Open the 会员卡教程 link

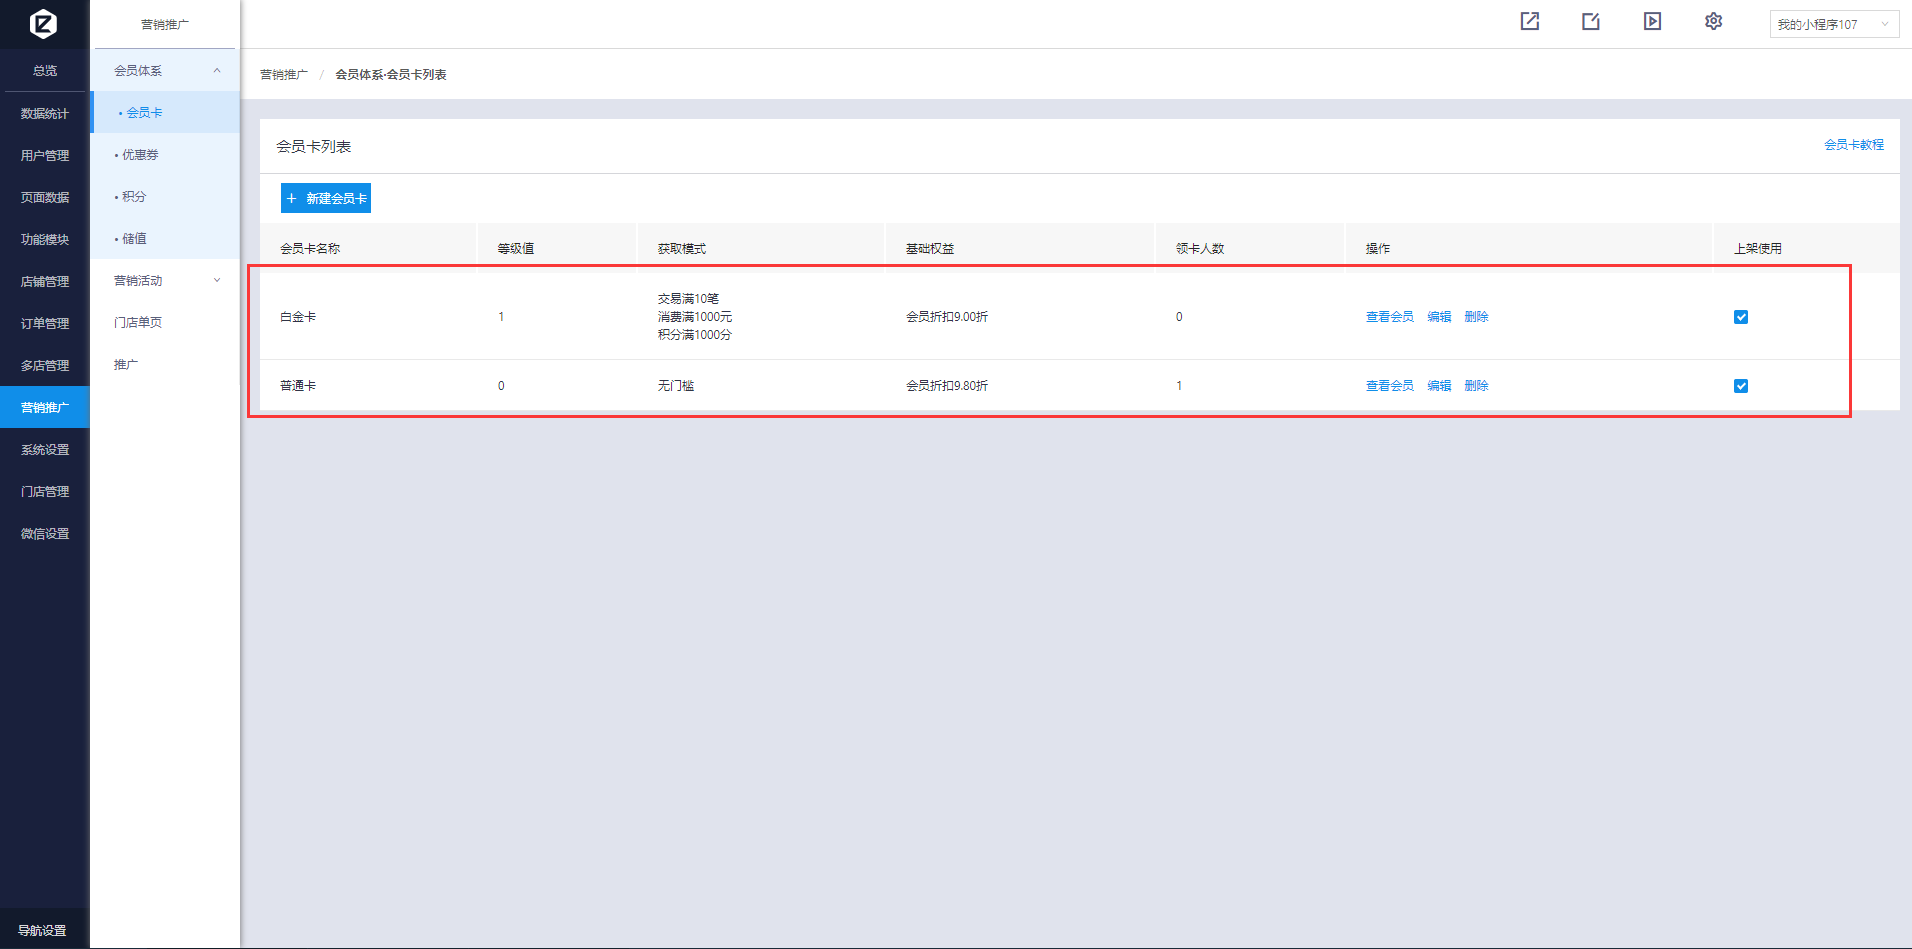click(x=1853, y=145)
